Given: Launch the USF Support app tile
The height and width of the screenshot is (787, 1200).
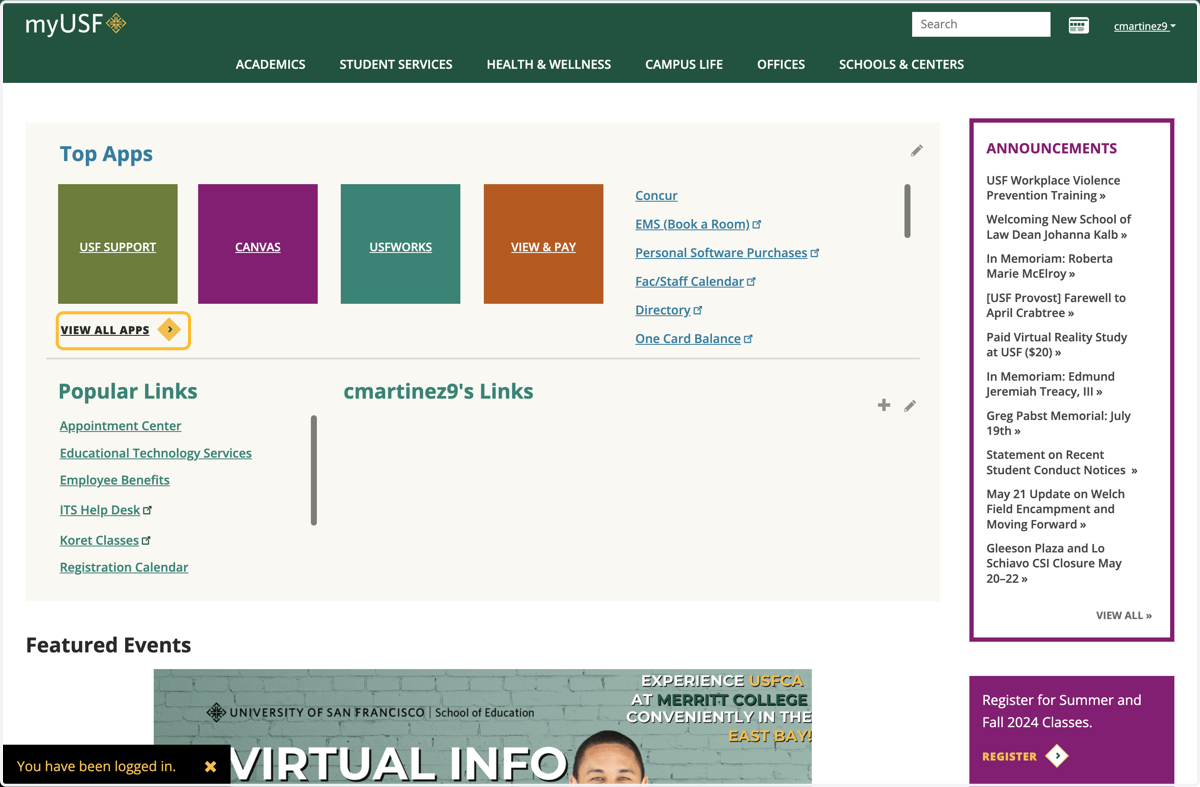Looking at the screenshot, I should coord(118,244).
